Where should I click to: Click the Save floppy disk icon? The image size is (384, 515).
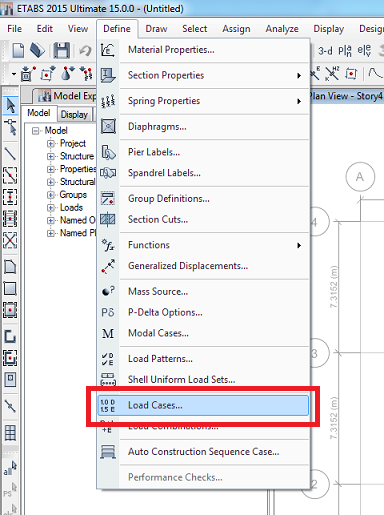pyautogui.click(x=61, y=51)
